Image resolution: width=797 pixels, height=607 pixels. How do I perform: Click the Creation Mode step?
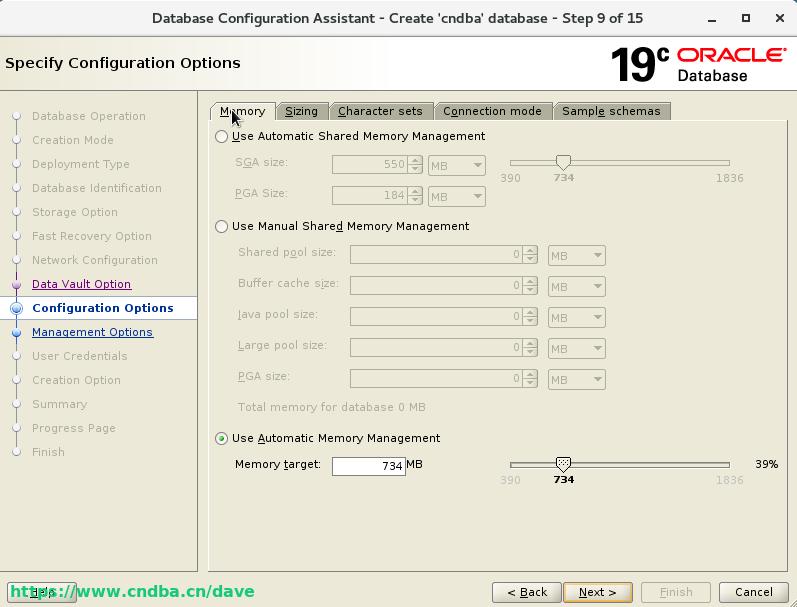click(73, 140)
